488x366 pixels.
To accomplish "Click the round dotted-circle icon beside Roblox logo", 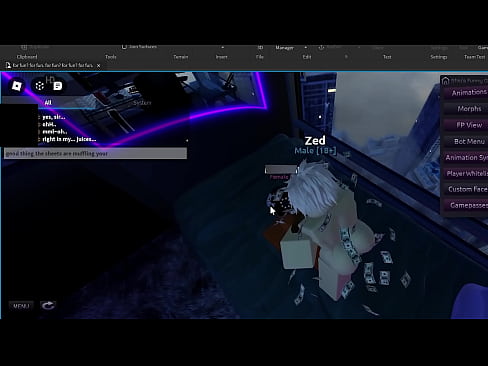I will click(x=39, y=86).
